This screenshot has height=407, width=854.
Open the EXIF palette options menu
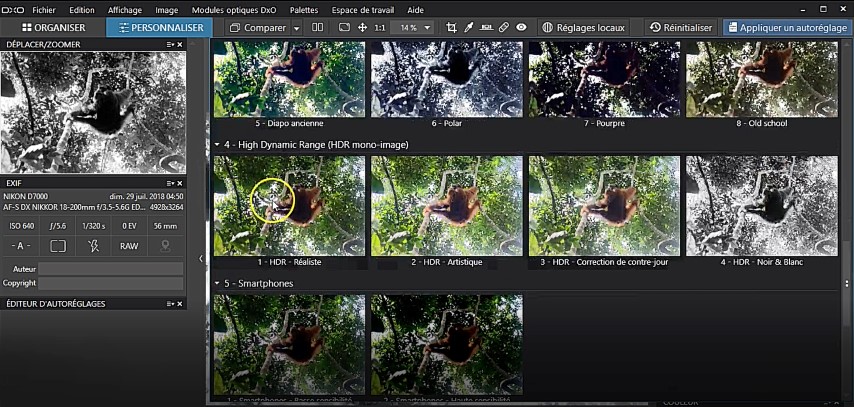click(170, 183)
